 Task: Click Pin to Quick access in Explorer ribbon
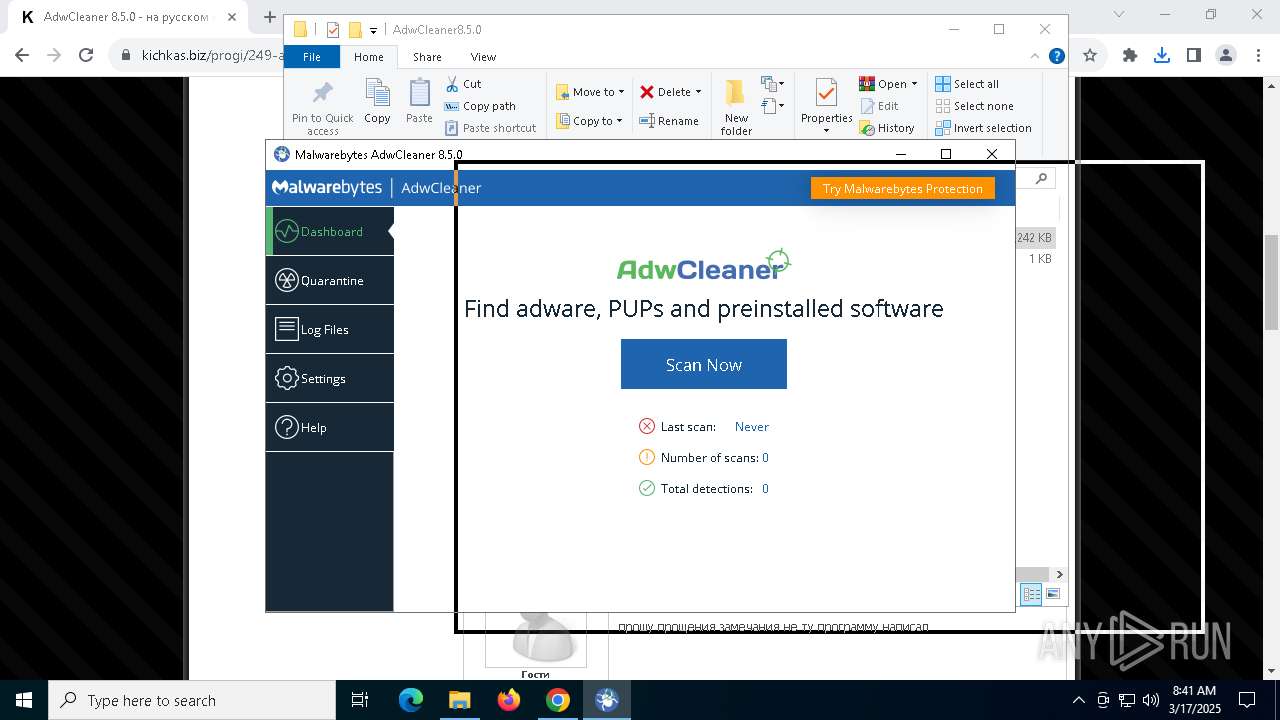322,107
